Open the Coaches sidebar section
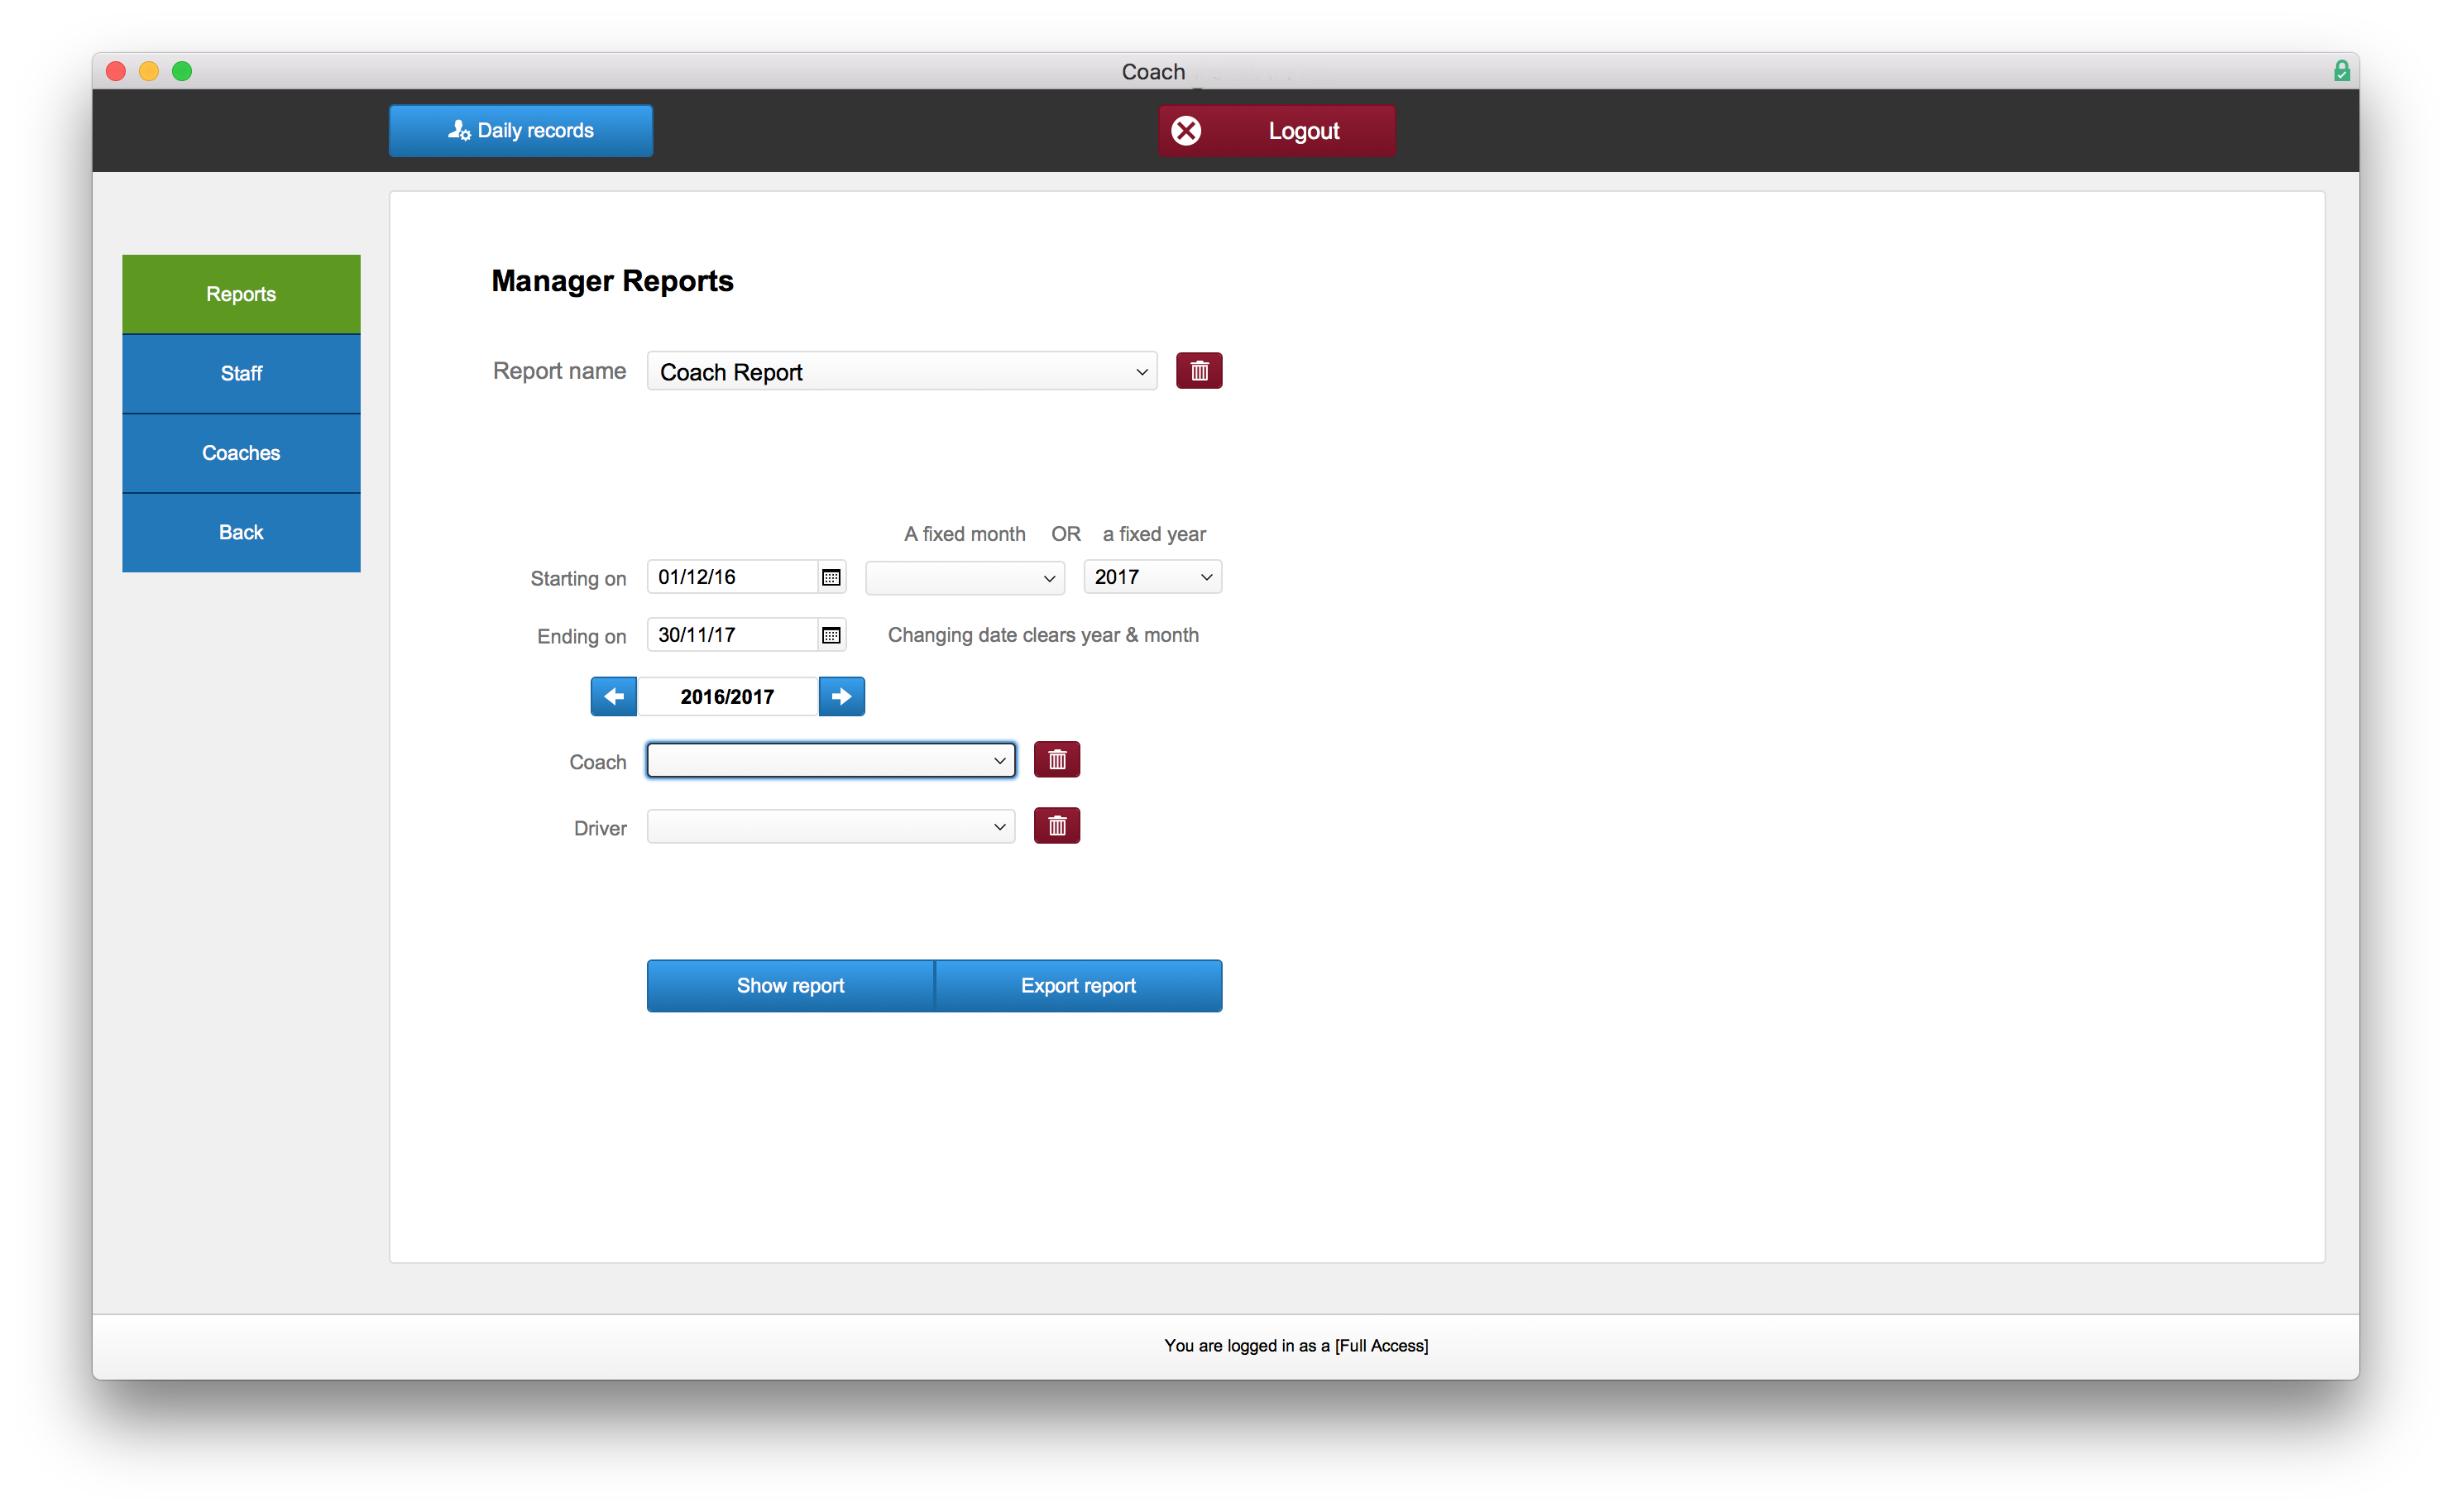 241,453
